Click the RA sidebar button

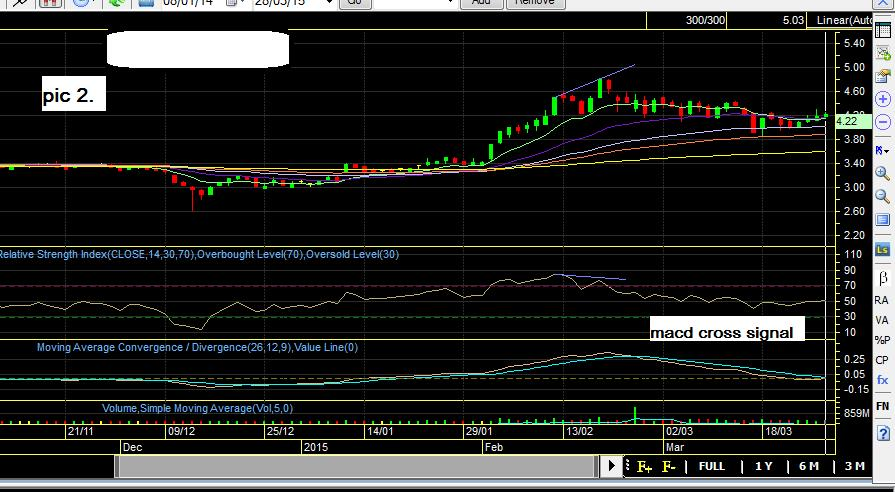point(881,300)
